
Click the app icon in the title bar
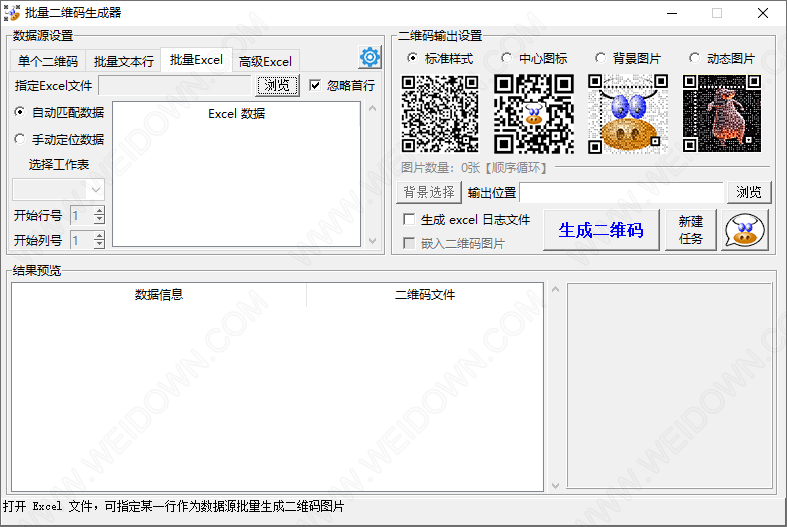coord(11,13)
